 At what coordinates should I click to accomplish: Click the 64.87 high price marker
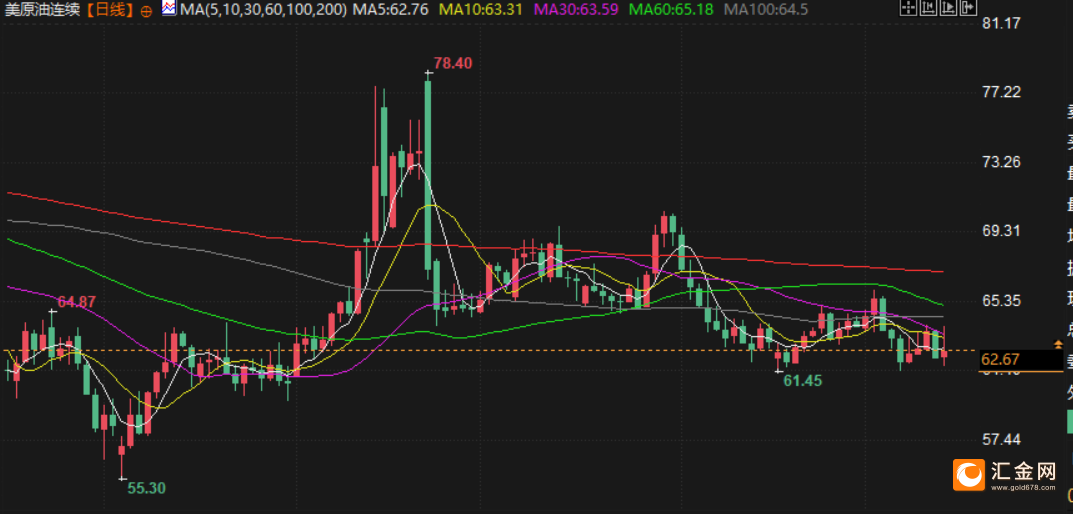pos(77,302)
